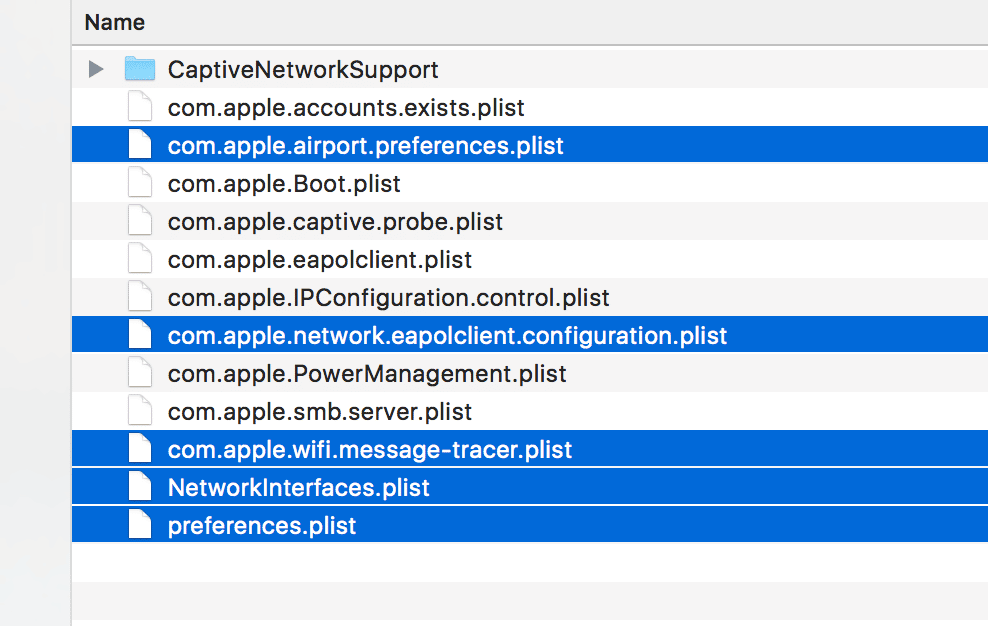Screen dimensions: 988x626
Task: Select com.apple.eapolclient.plist file name
Action: pos(320,260)
